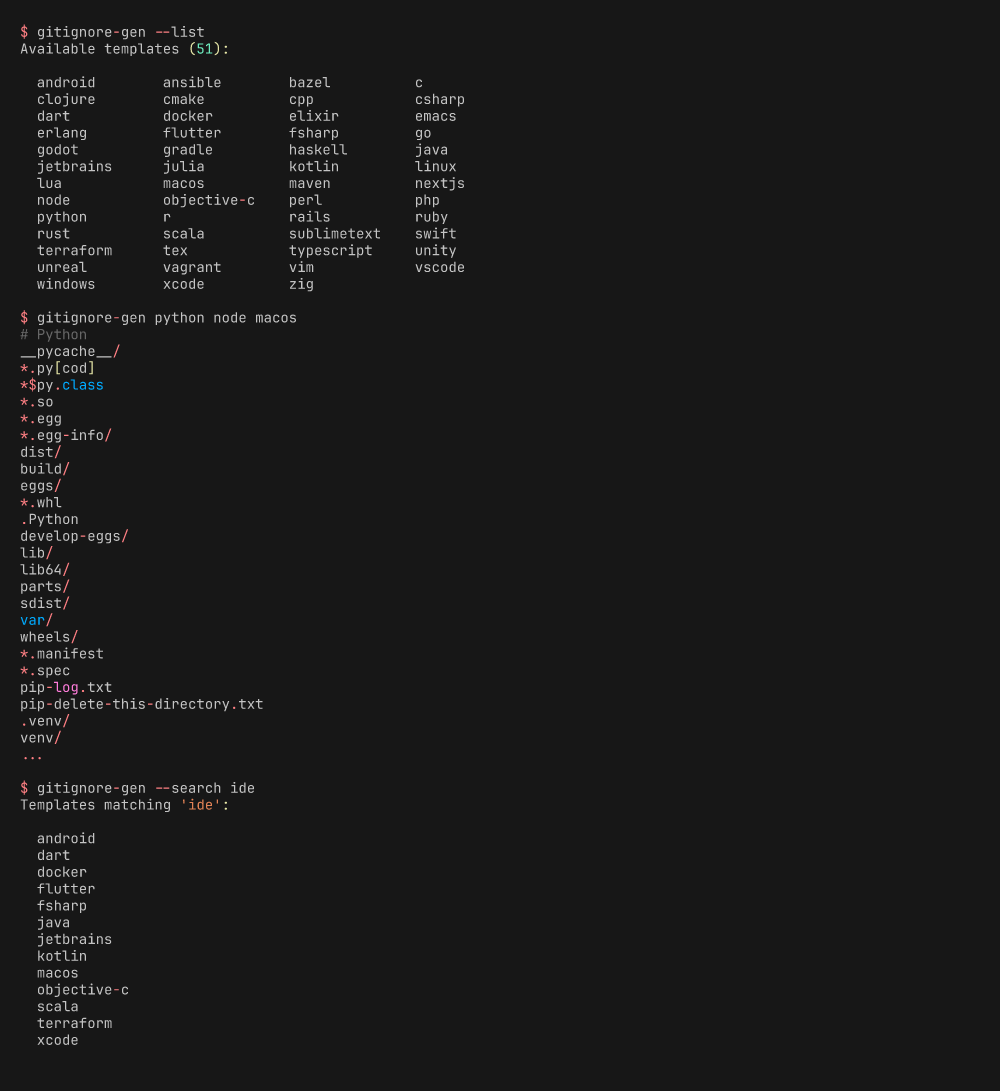Select the docker template entry
Viewport: 1000px width, 1091px height.
click(x=187, y=116)
